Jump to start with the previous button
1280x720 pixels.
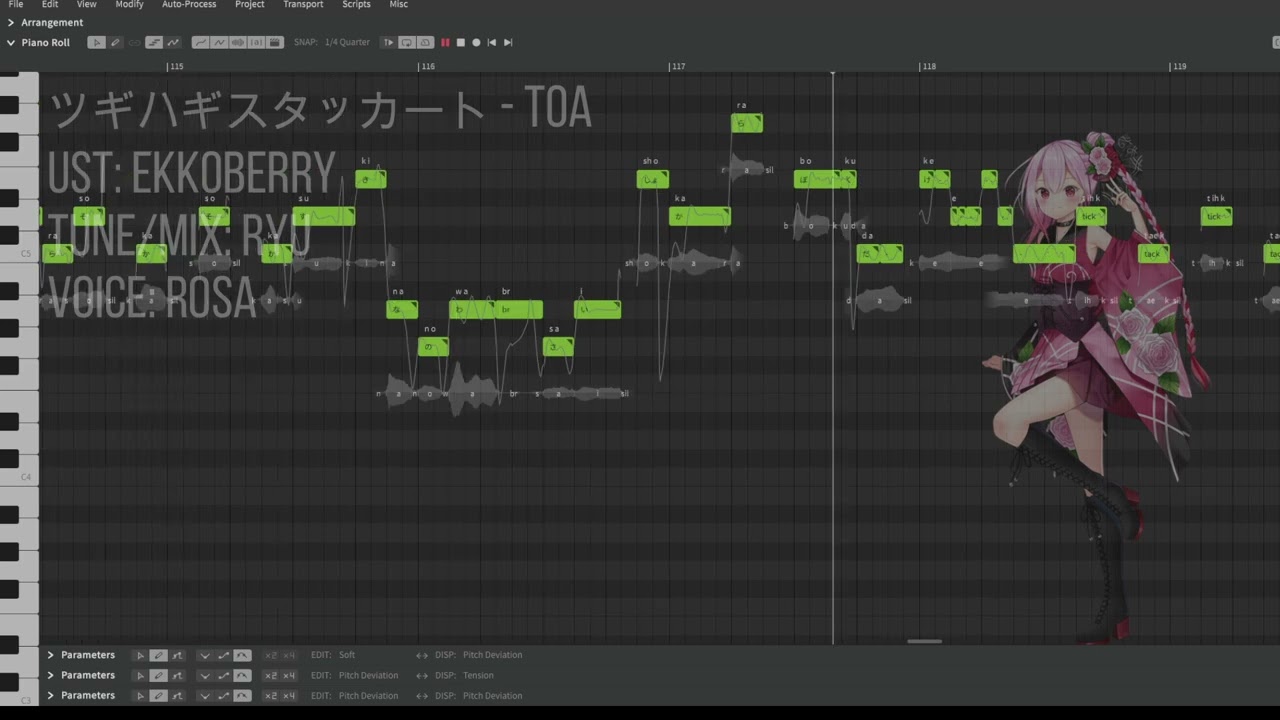point(491,42)
